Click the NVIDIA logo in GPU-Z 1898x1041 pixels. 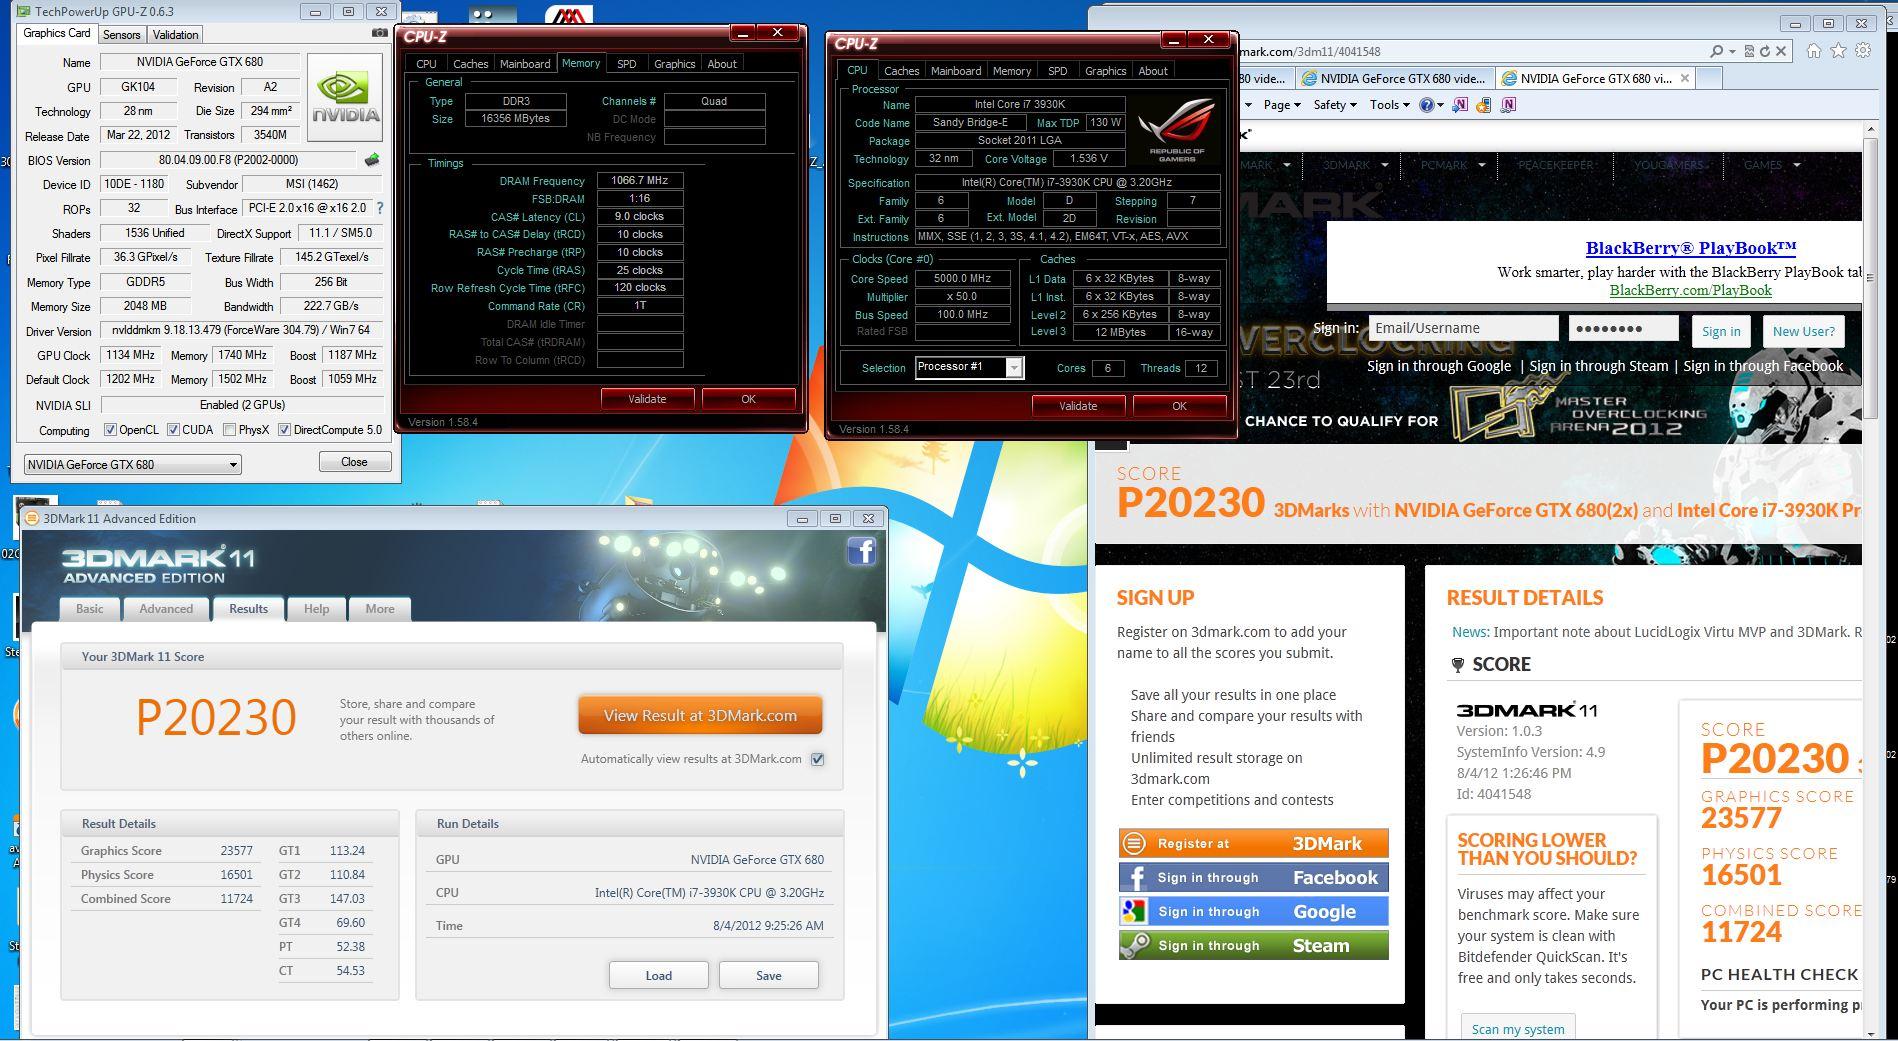coord(345,98)
